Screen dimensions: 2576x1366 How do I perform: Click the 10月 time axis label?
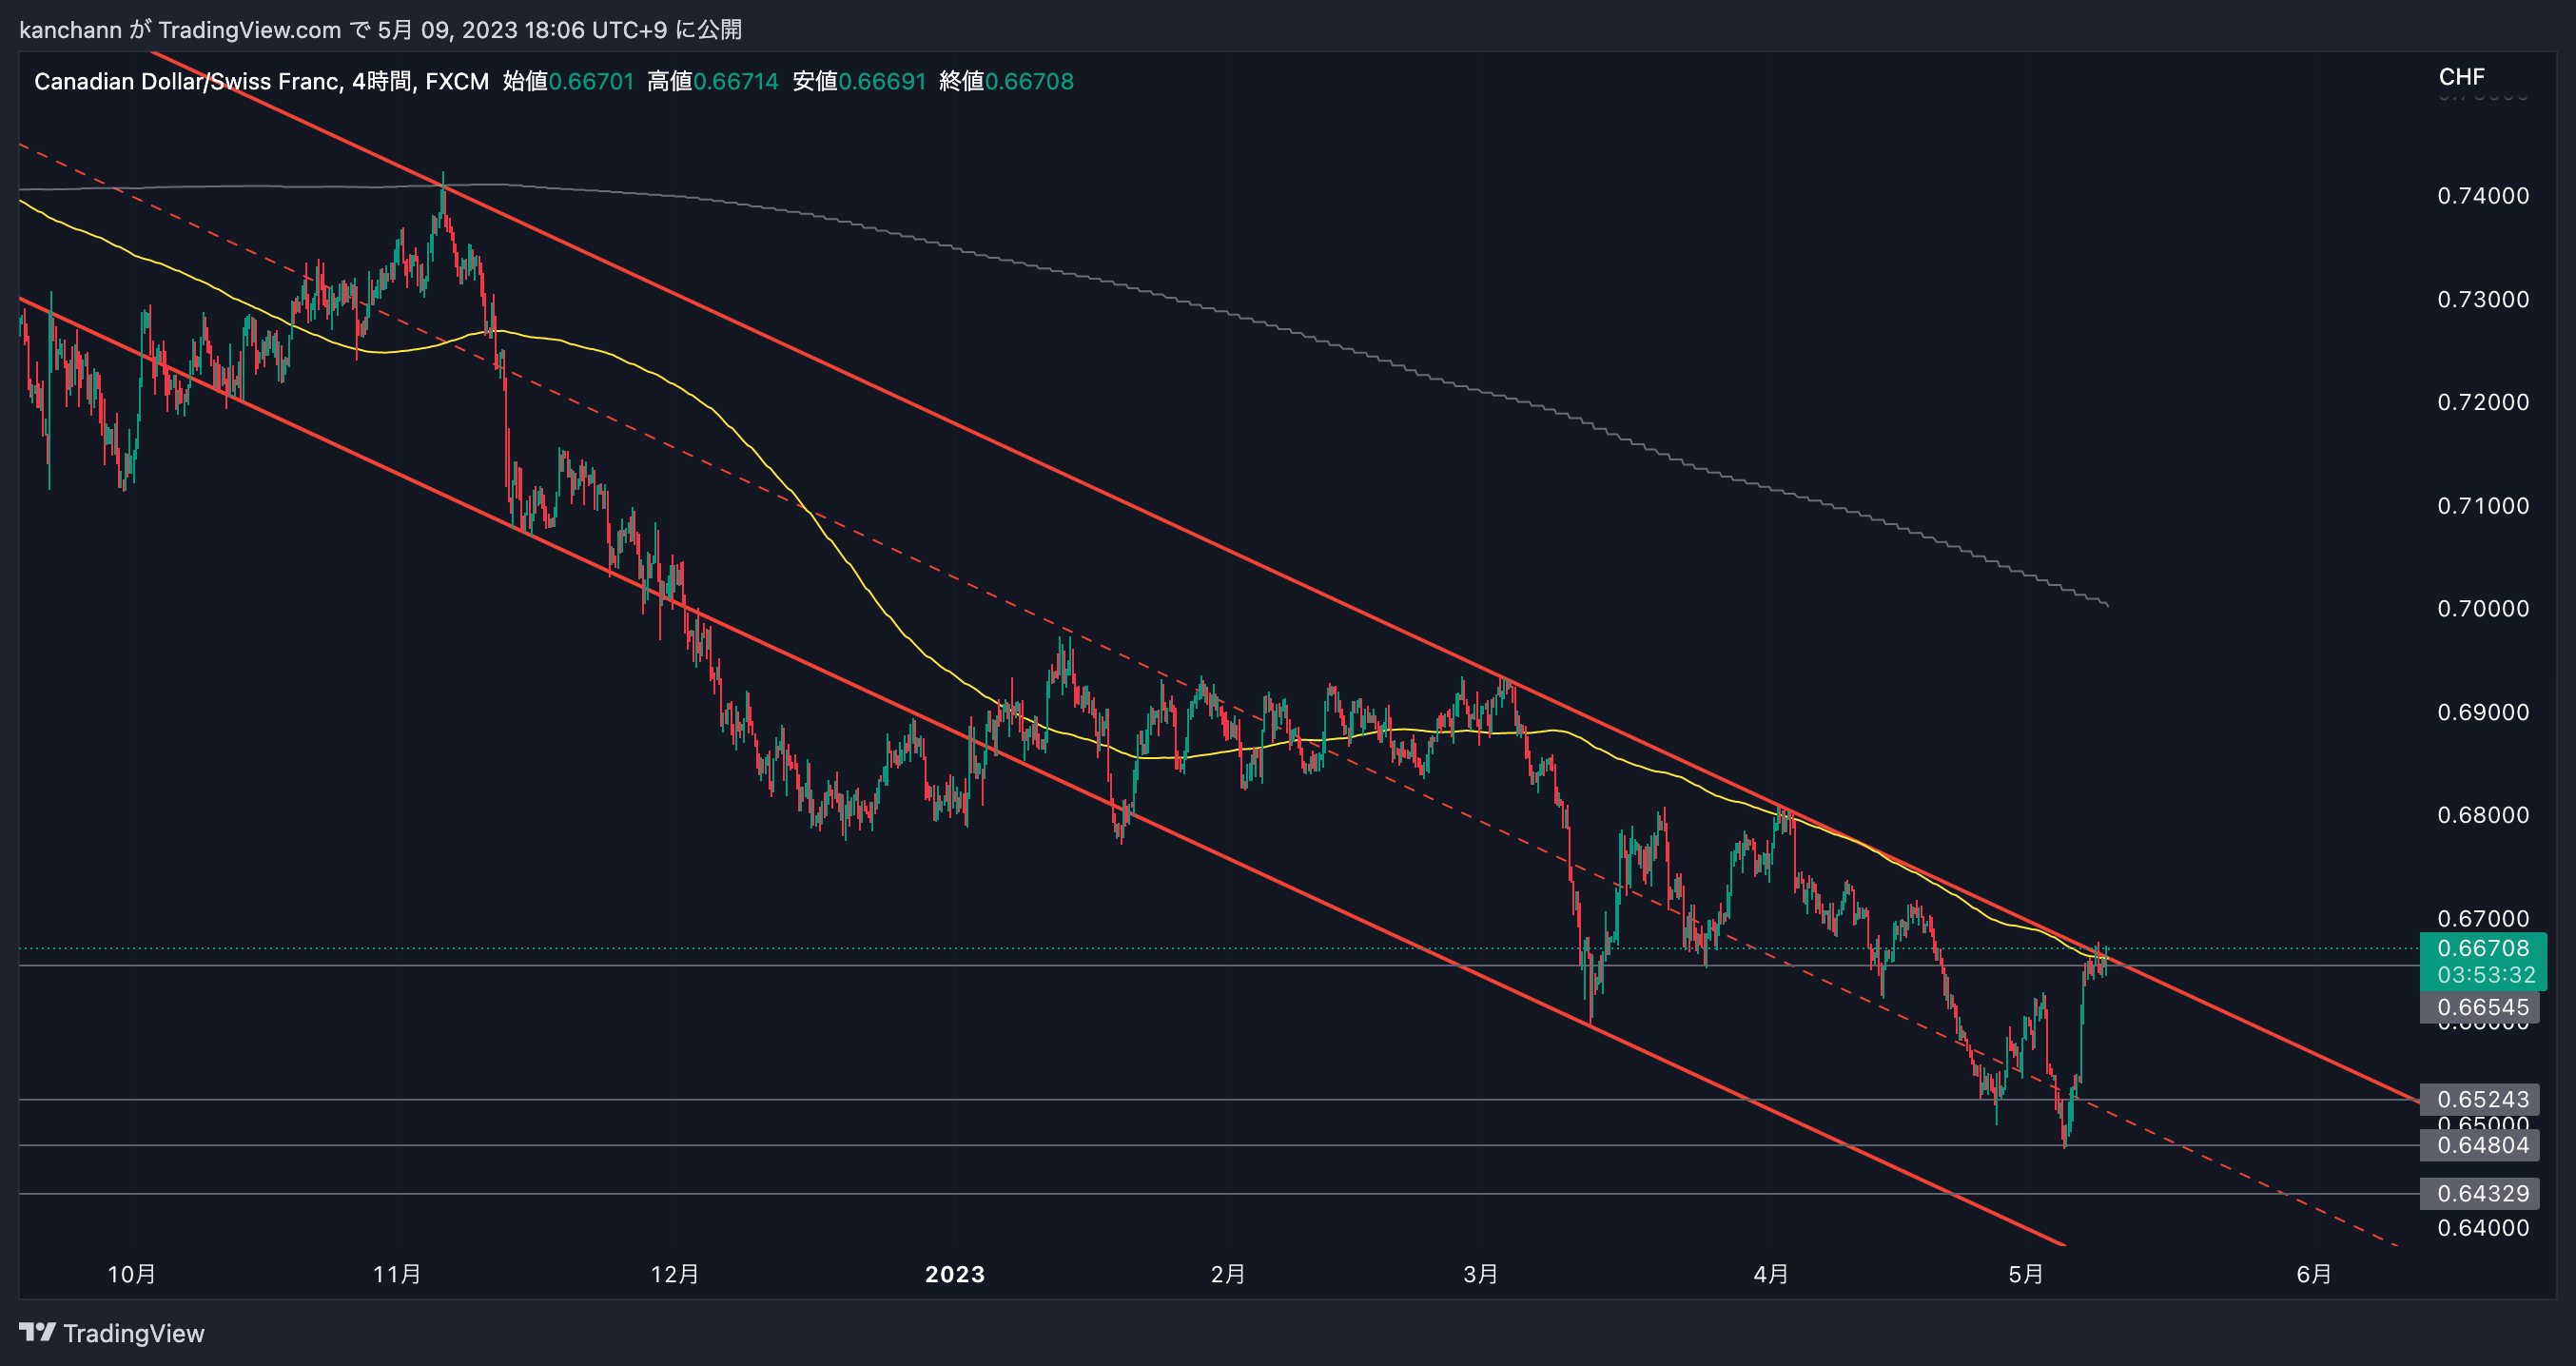(x=132, y=1274)
